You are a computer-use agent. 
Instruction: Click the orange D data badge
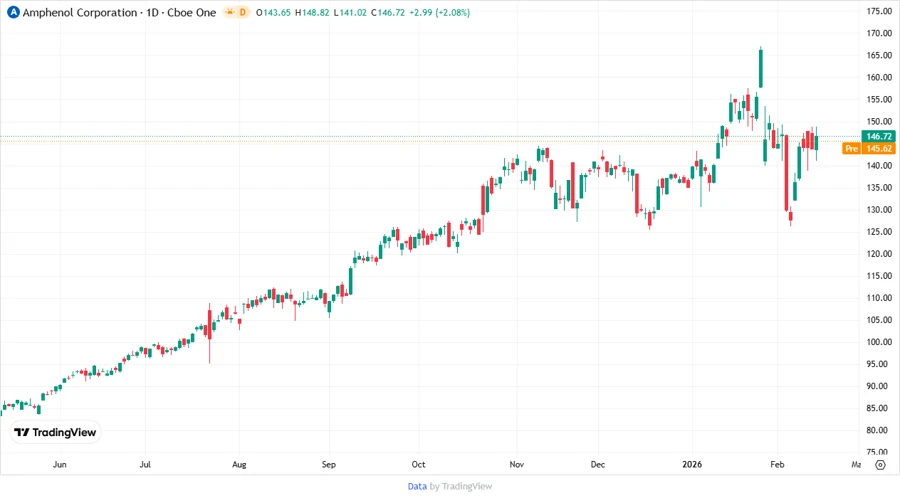(243, 12)
